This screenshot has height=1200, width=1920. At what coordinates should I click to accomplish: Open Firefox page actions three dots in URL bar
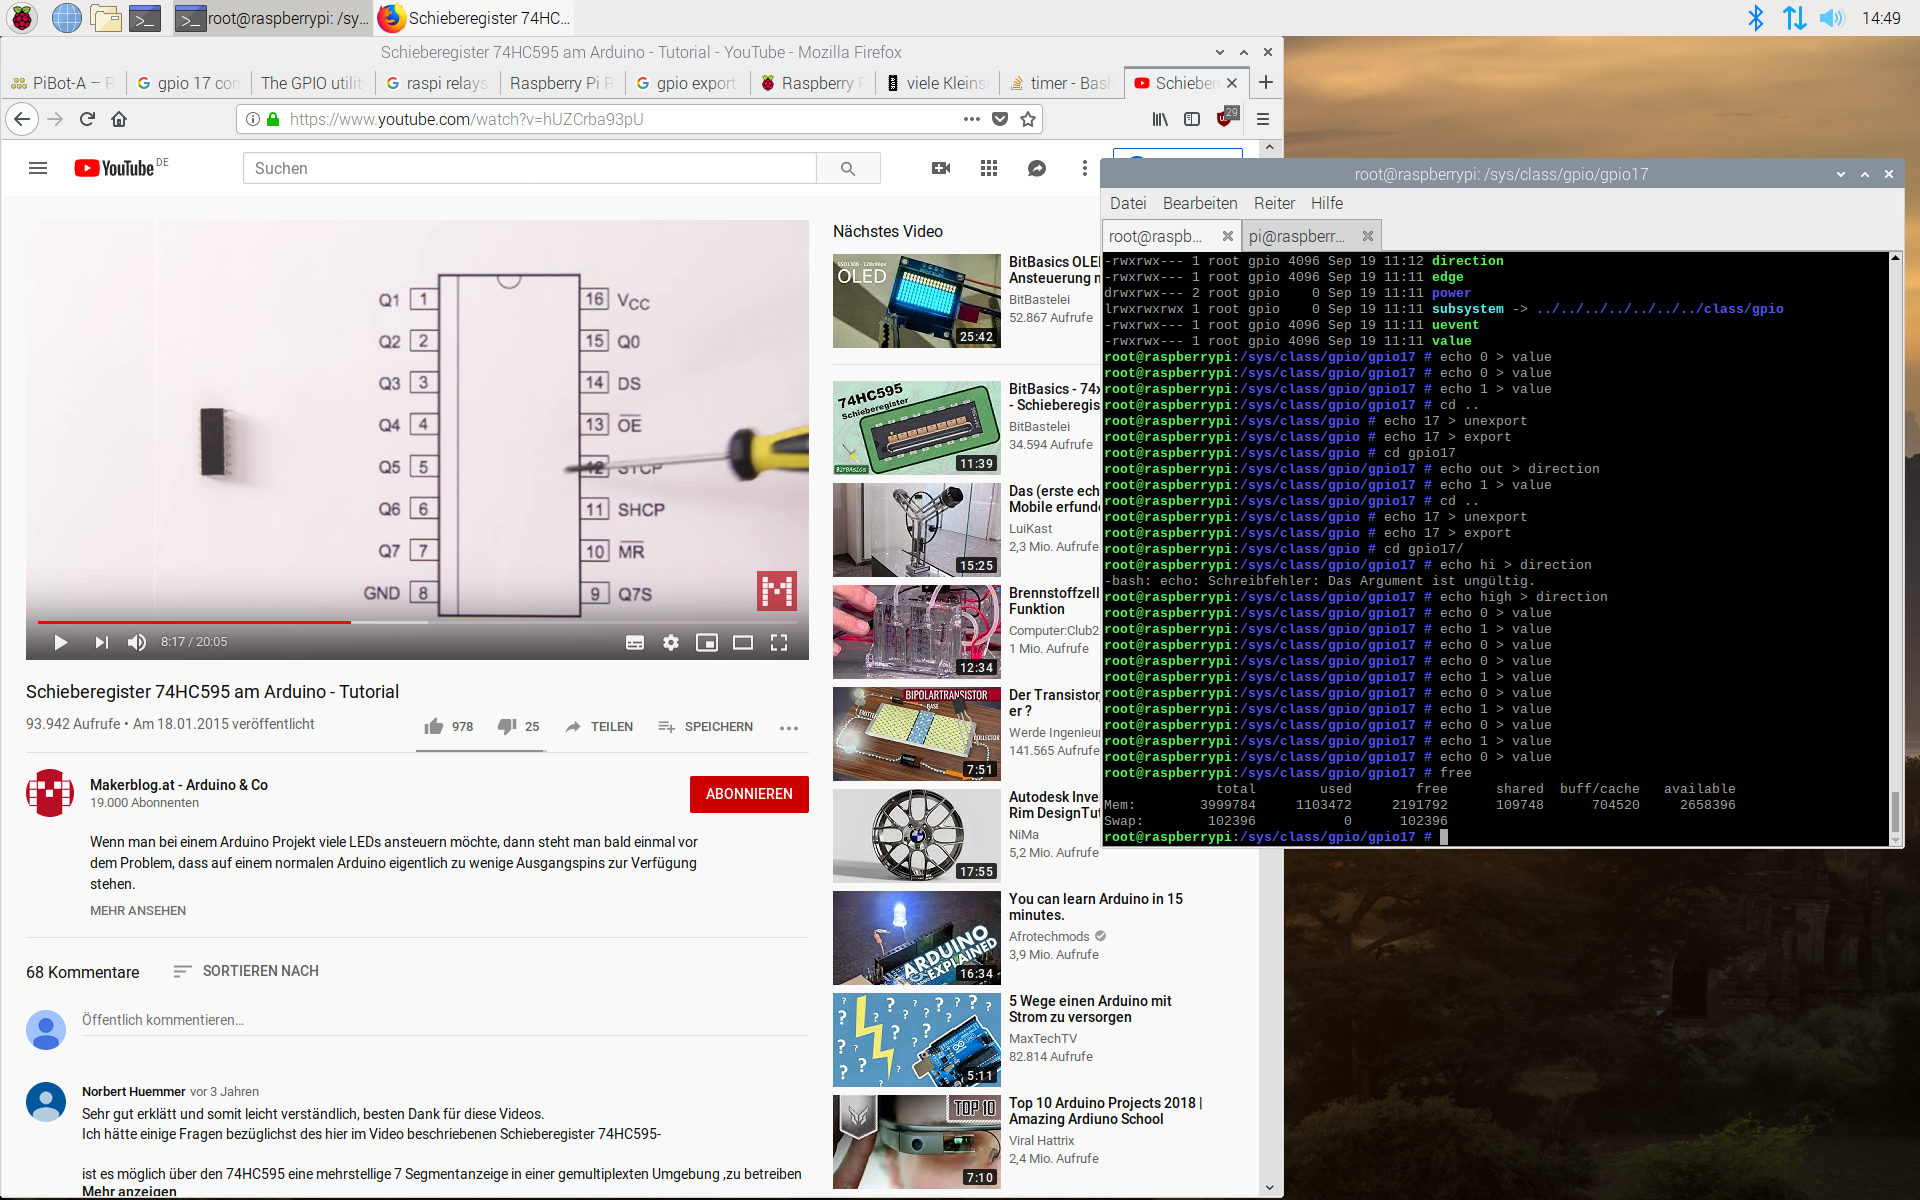click(x=971, y=119)
